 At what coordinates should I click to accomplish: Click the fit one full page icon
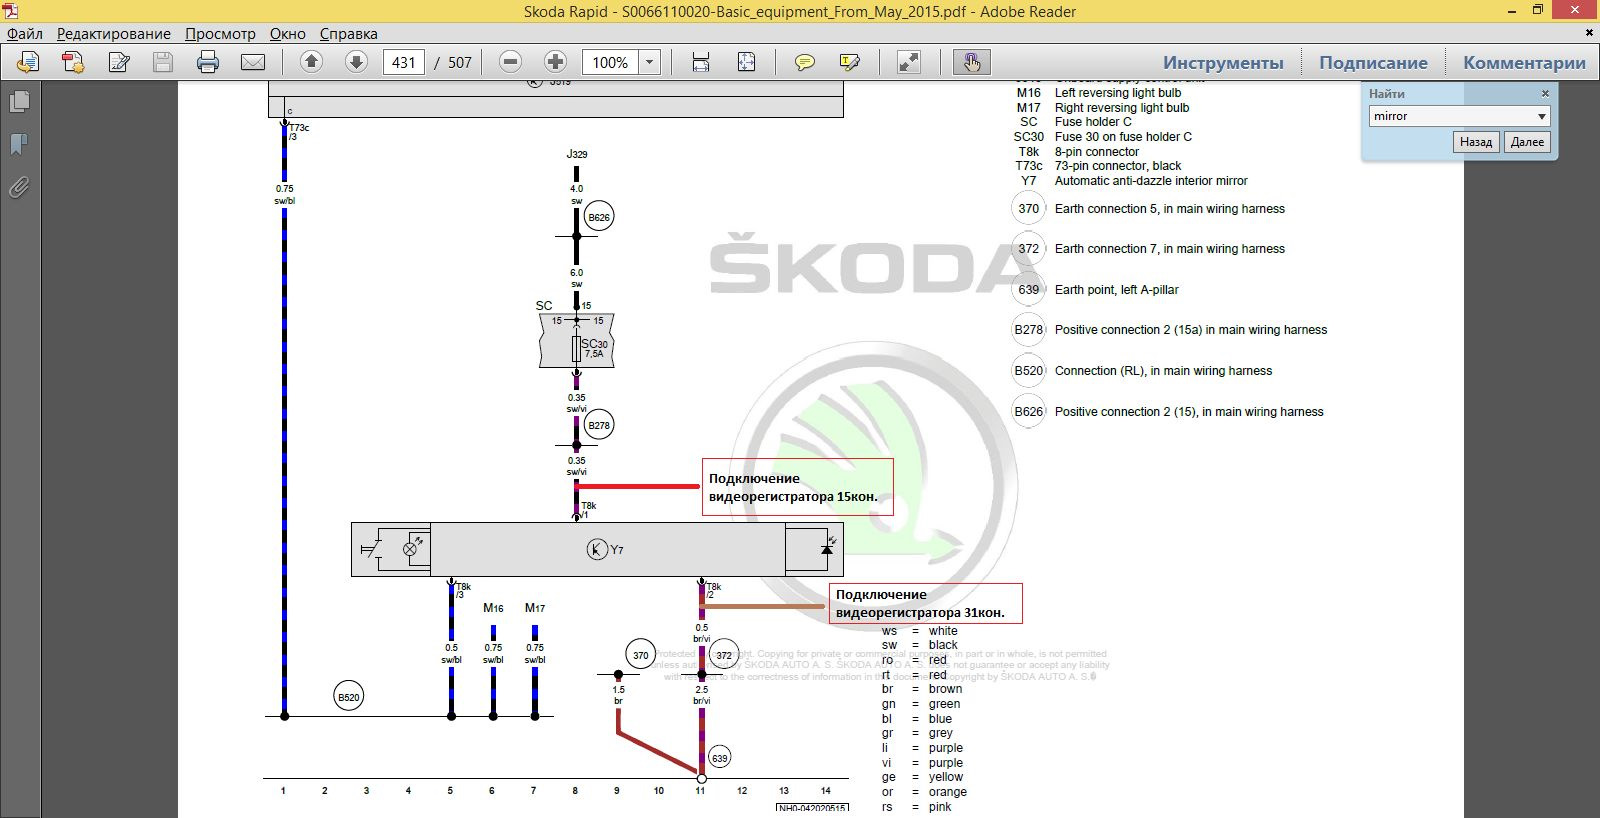746,62
